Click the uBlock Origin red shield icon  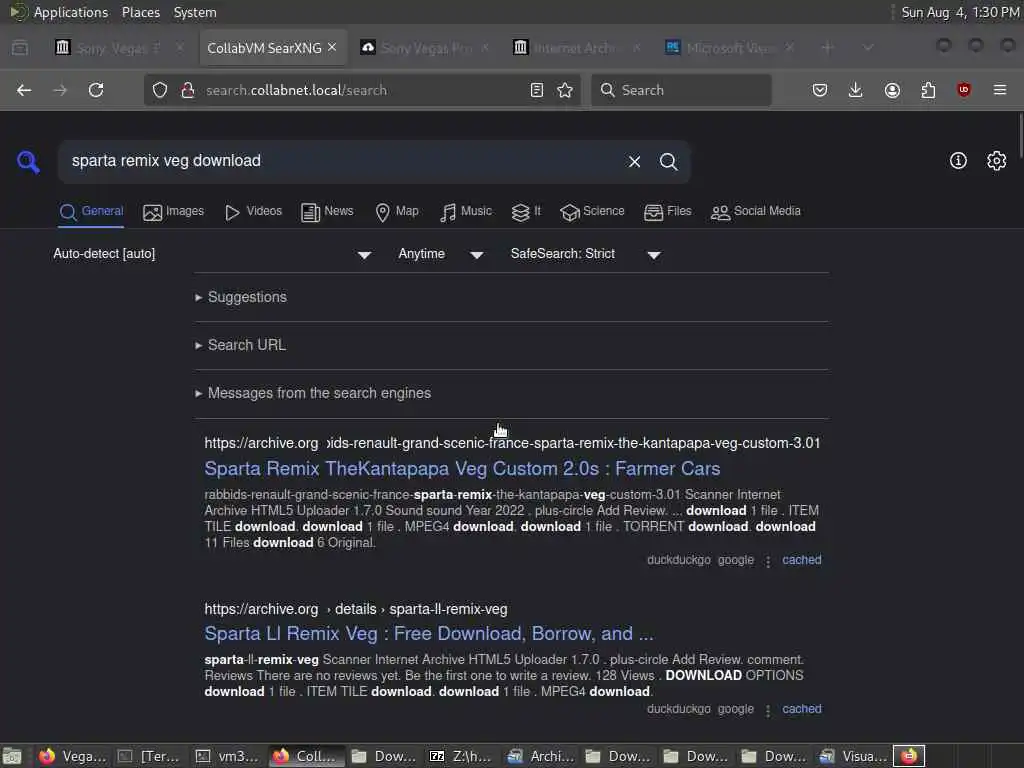click(x=964, y=90)
